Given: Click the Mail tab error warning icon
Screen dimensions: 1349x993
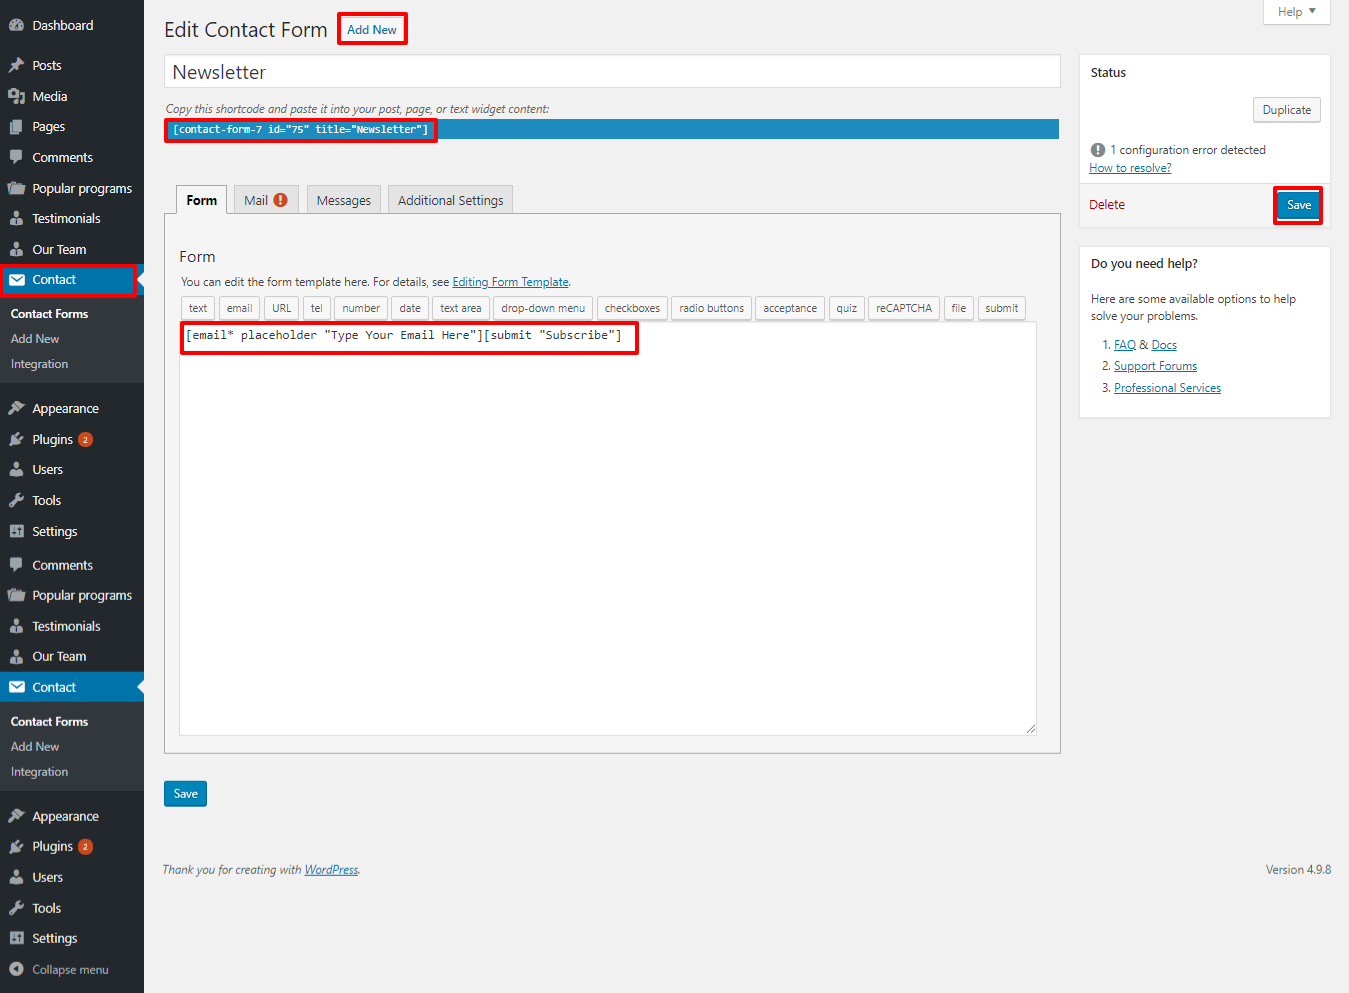Looking at the screenshot, I should [x=281, y=200].
